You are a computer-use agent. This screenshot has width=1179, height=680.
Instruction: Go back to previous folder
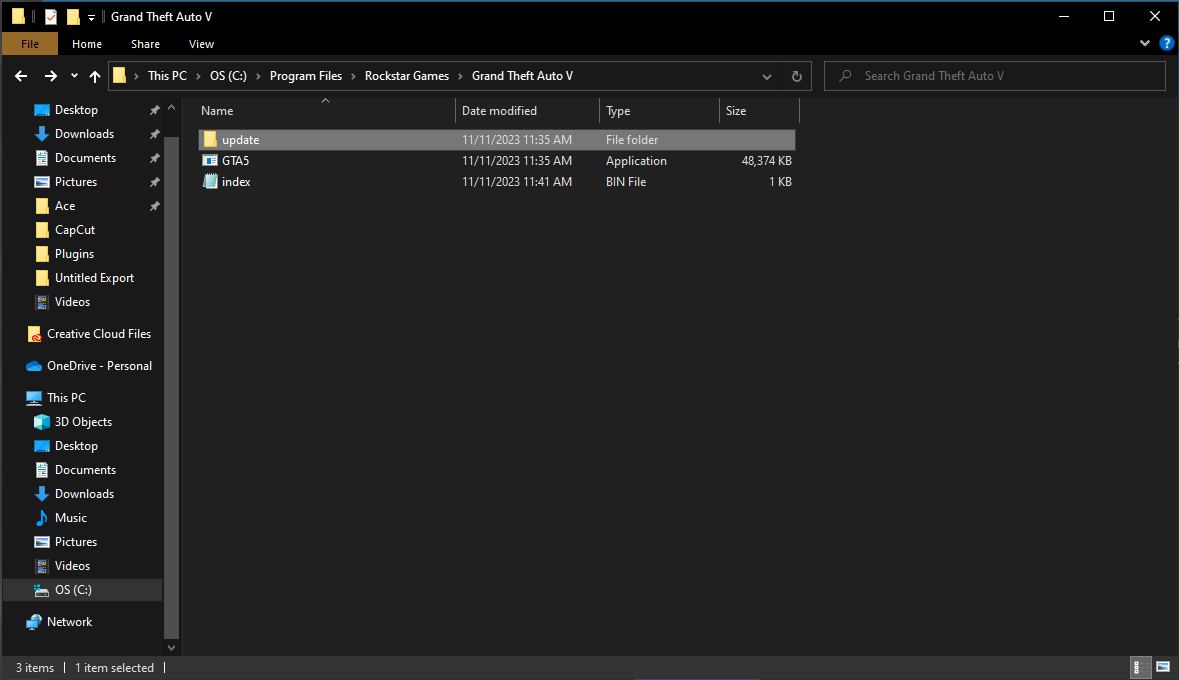[x=21, y=76]
